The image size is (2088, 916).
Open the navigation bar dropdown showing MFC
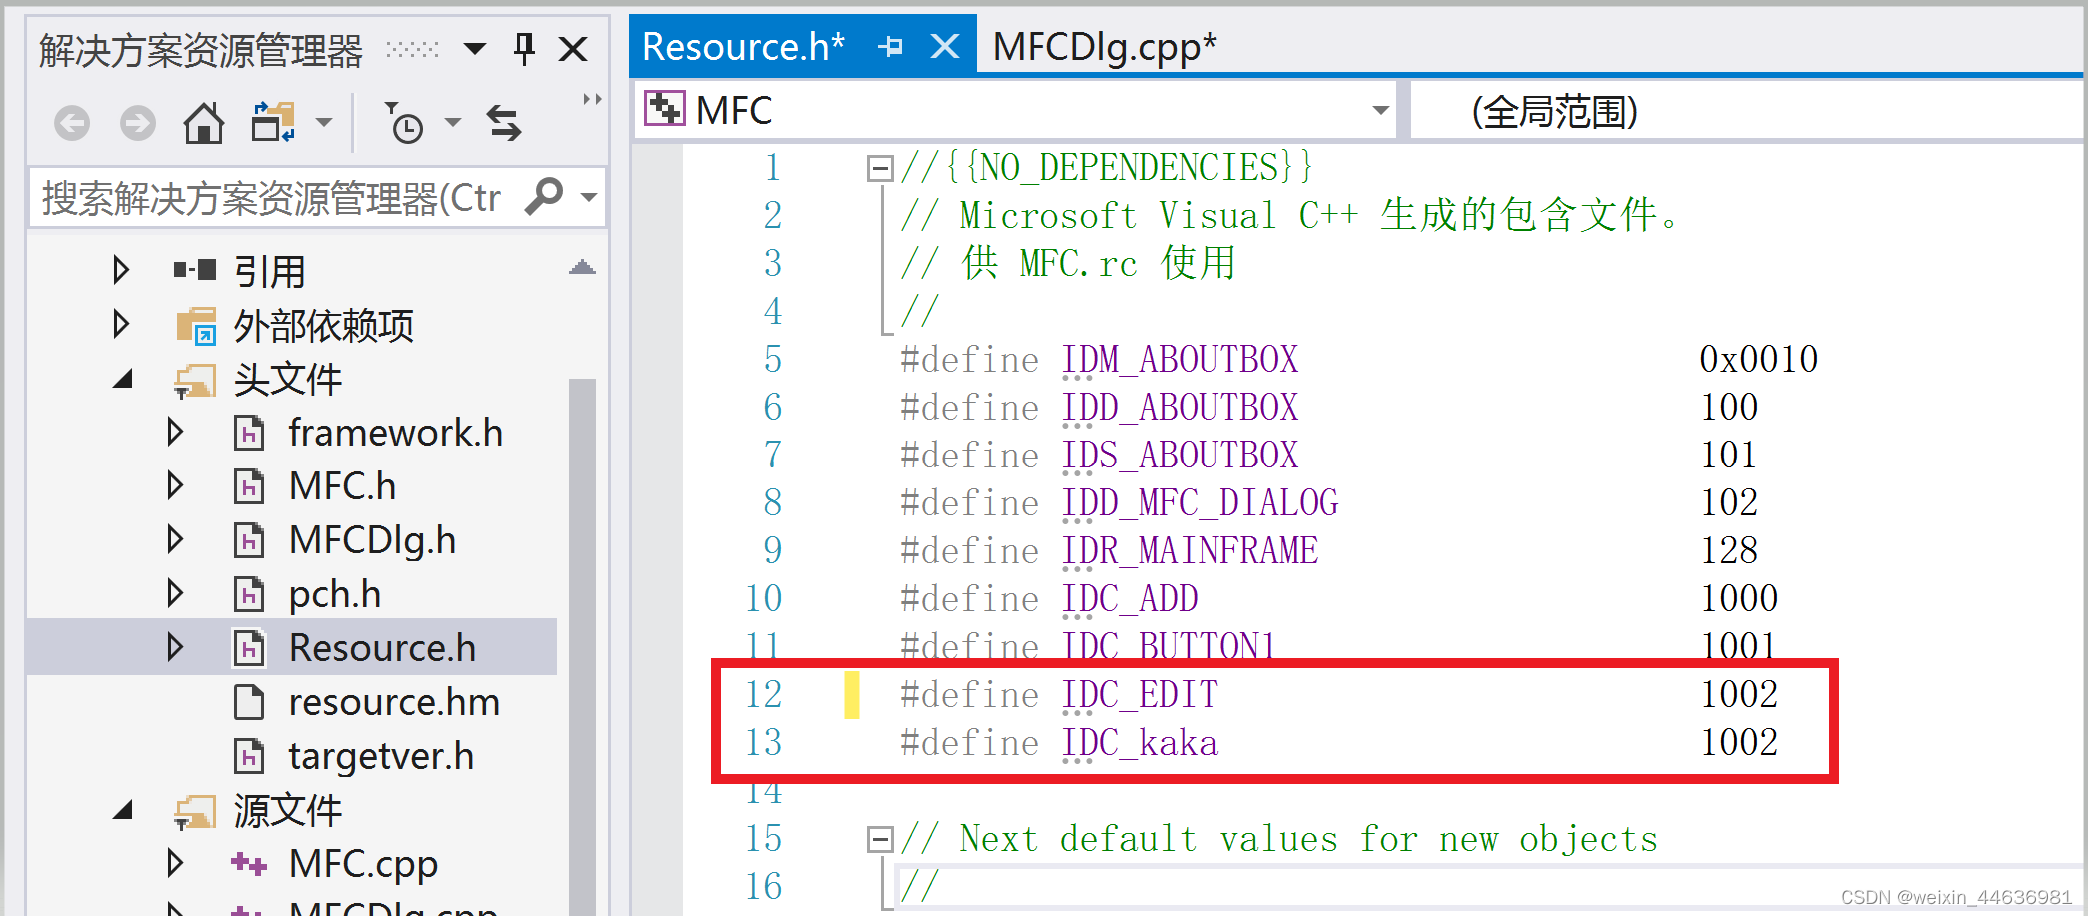coord(1380,110)
